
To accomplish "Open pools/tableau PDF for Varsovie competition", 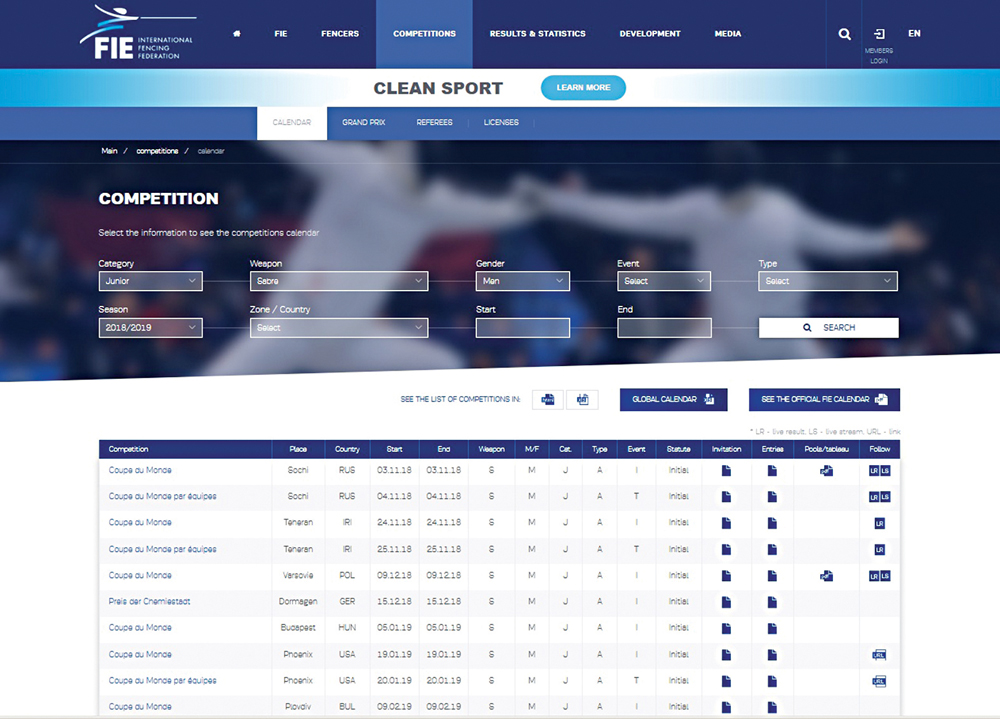I will point(826,576).
